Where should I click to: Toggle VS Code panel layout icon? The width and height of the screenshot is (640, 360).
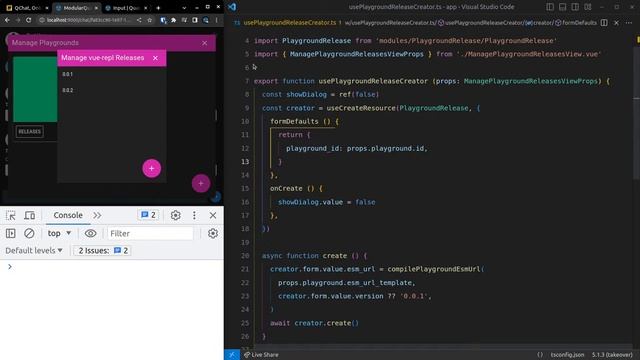pos(562,7)
